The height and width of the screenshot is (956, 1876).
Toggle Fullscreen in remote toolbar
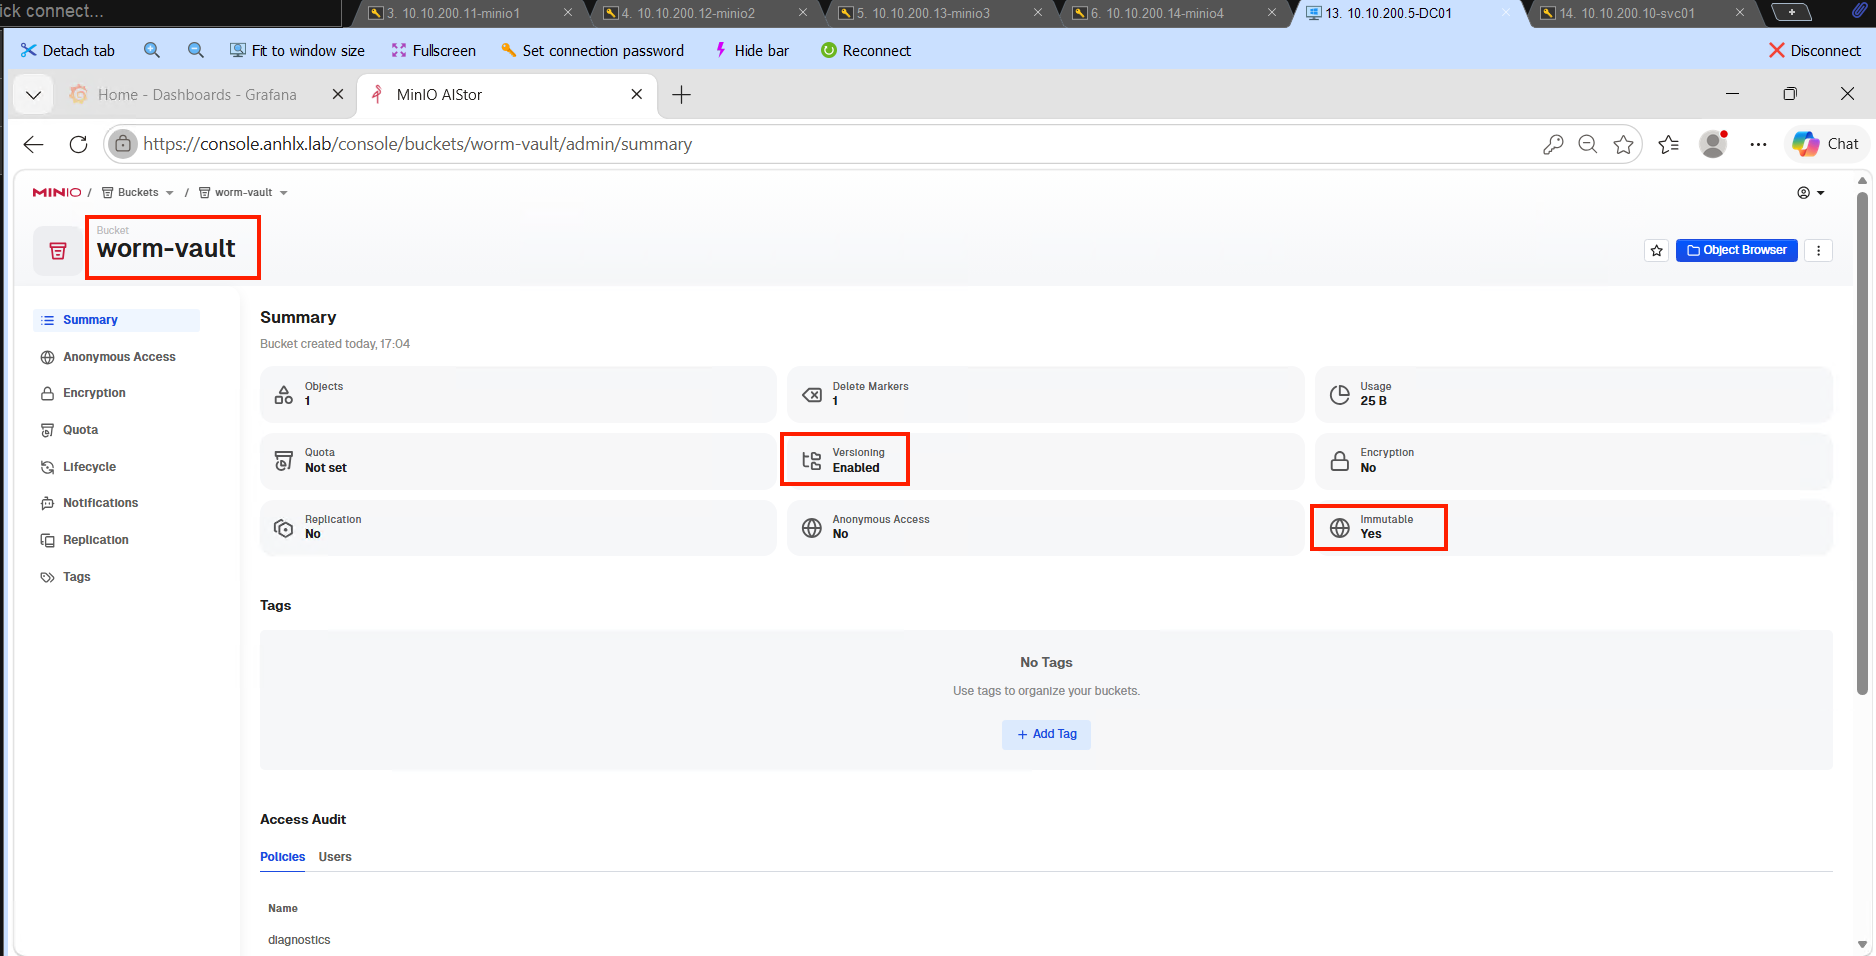433,50
